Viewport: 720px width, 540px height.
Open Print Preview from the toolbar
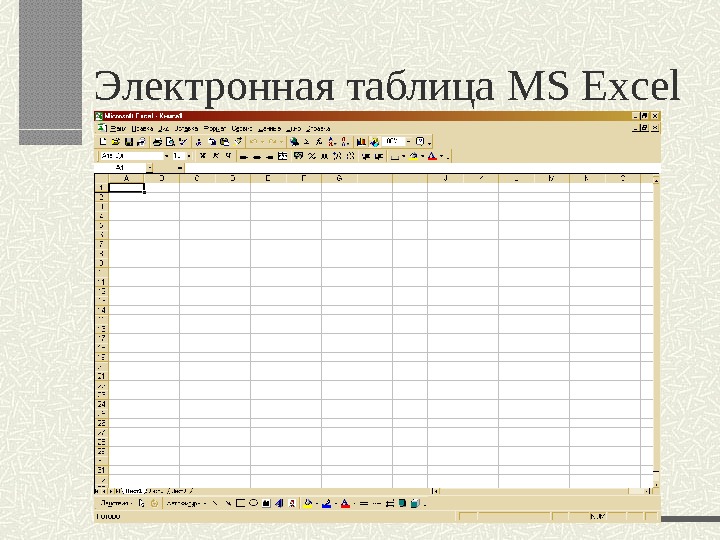[x=170, y=142]
